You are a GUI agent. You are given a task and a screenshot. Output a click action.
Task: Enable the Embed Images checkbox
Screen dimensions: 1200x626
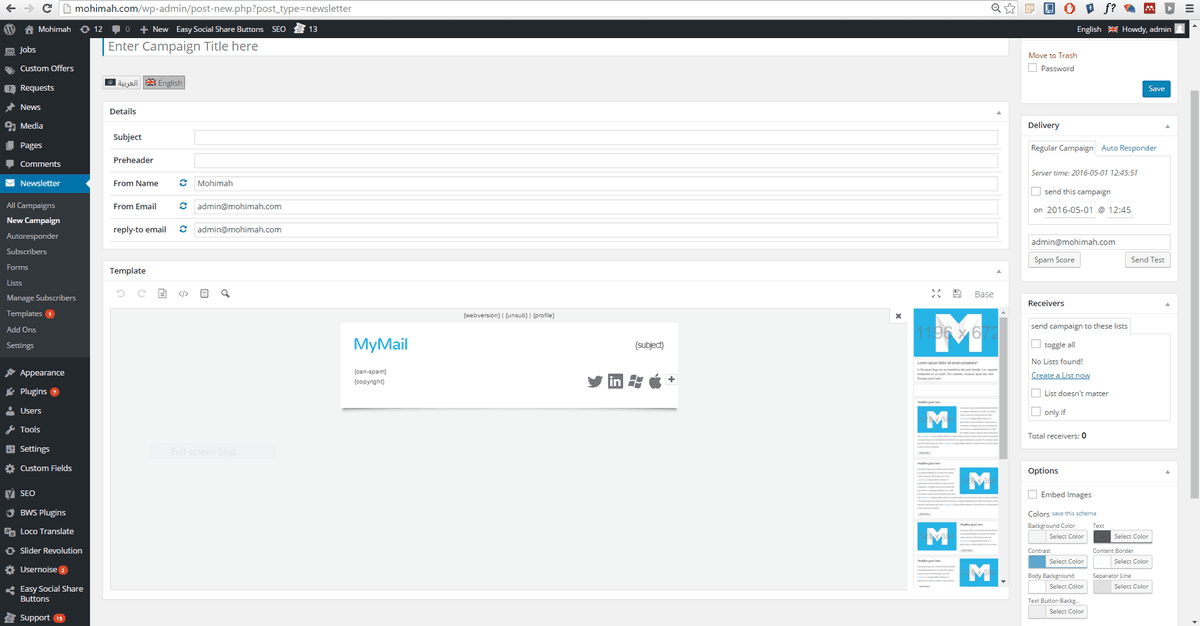click(x=1033, y=494)
